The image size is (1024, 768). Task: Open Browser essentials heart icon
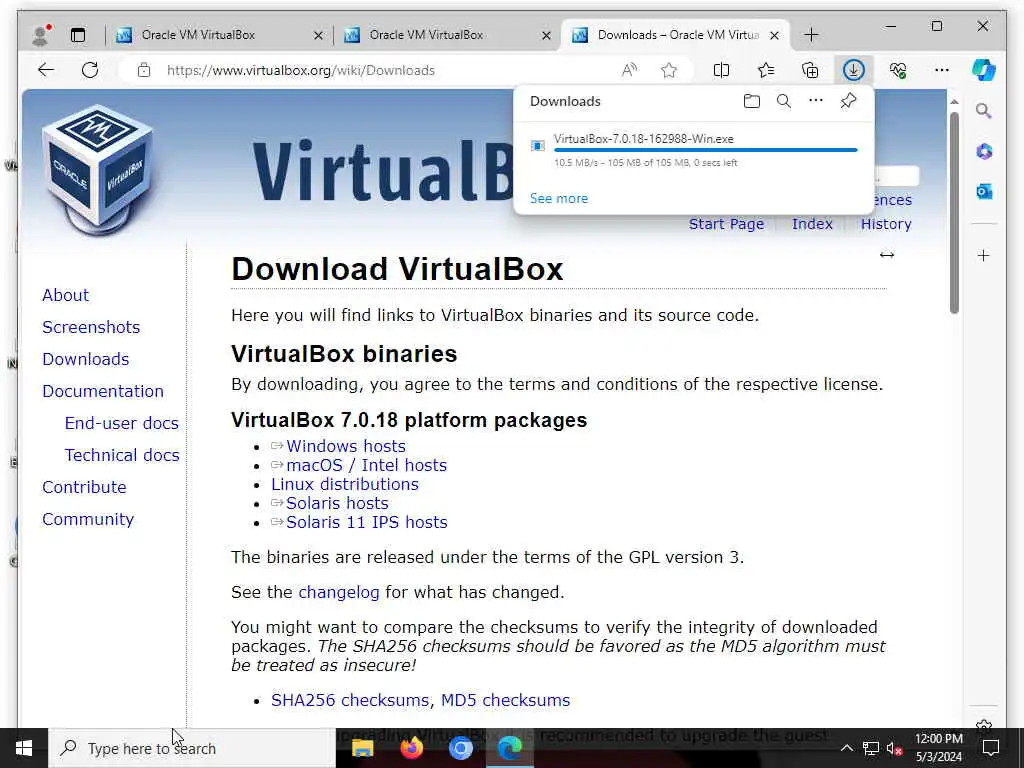pos(898,70)
